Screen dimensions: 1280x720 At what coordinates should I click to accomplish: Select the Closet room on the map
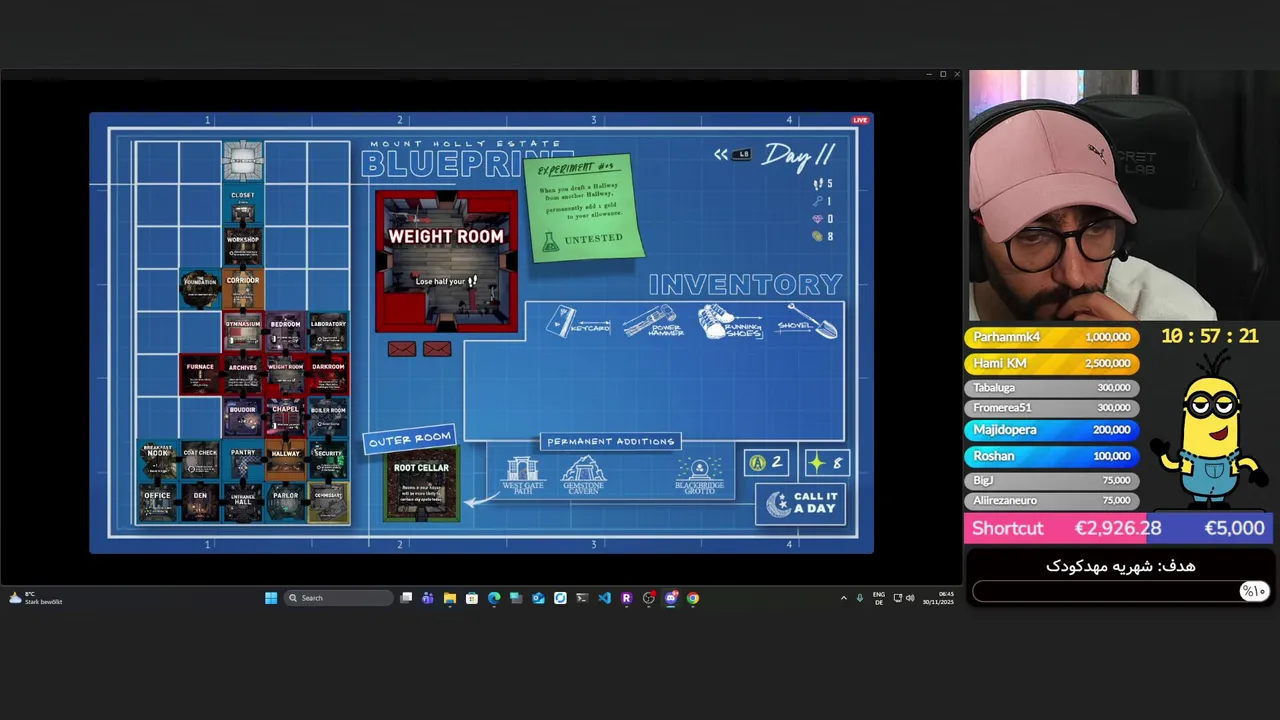click(x=243, y=205)
